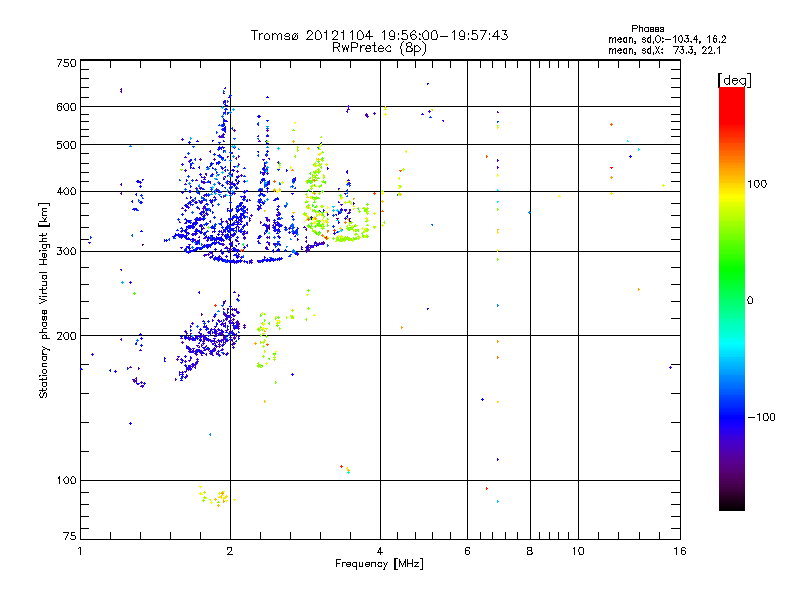This screenshot has height=600, width=800.
Task: Select the "mean, sd,O:-103.4, 16.2" line
Action: click(x=667, y=39)
